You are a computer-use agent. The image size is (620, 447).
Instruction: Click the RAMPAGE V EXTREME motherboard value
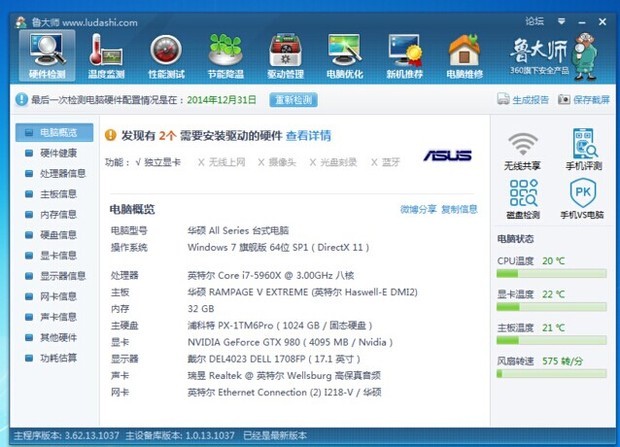(302, 292)
